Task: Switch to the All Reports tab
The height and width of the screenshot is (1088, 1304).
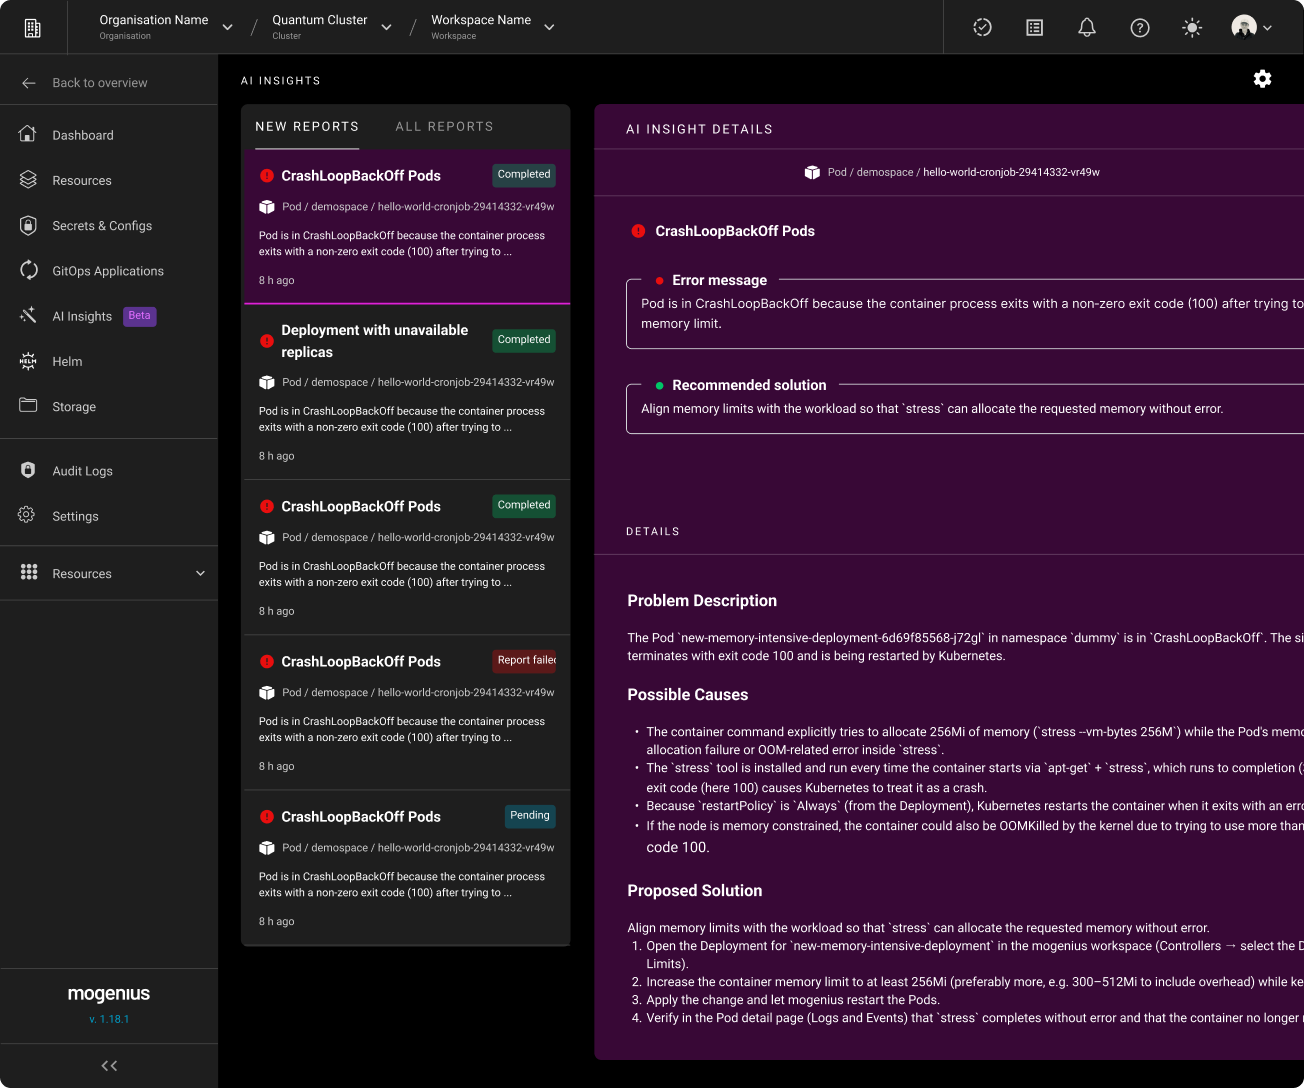Action: [444, 127]
